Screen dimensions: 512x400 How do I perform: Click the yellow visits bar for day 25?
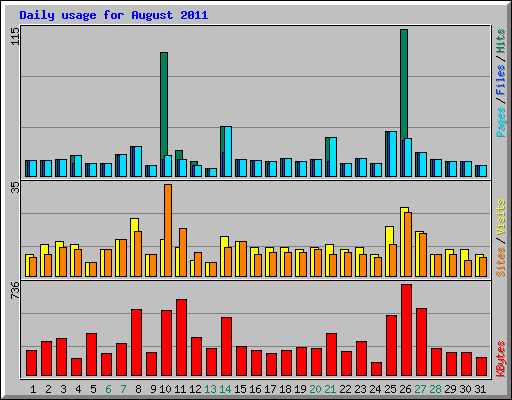pyautogui.click(x=388, y=251)
